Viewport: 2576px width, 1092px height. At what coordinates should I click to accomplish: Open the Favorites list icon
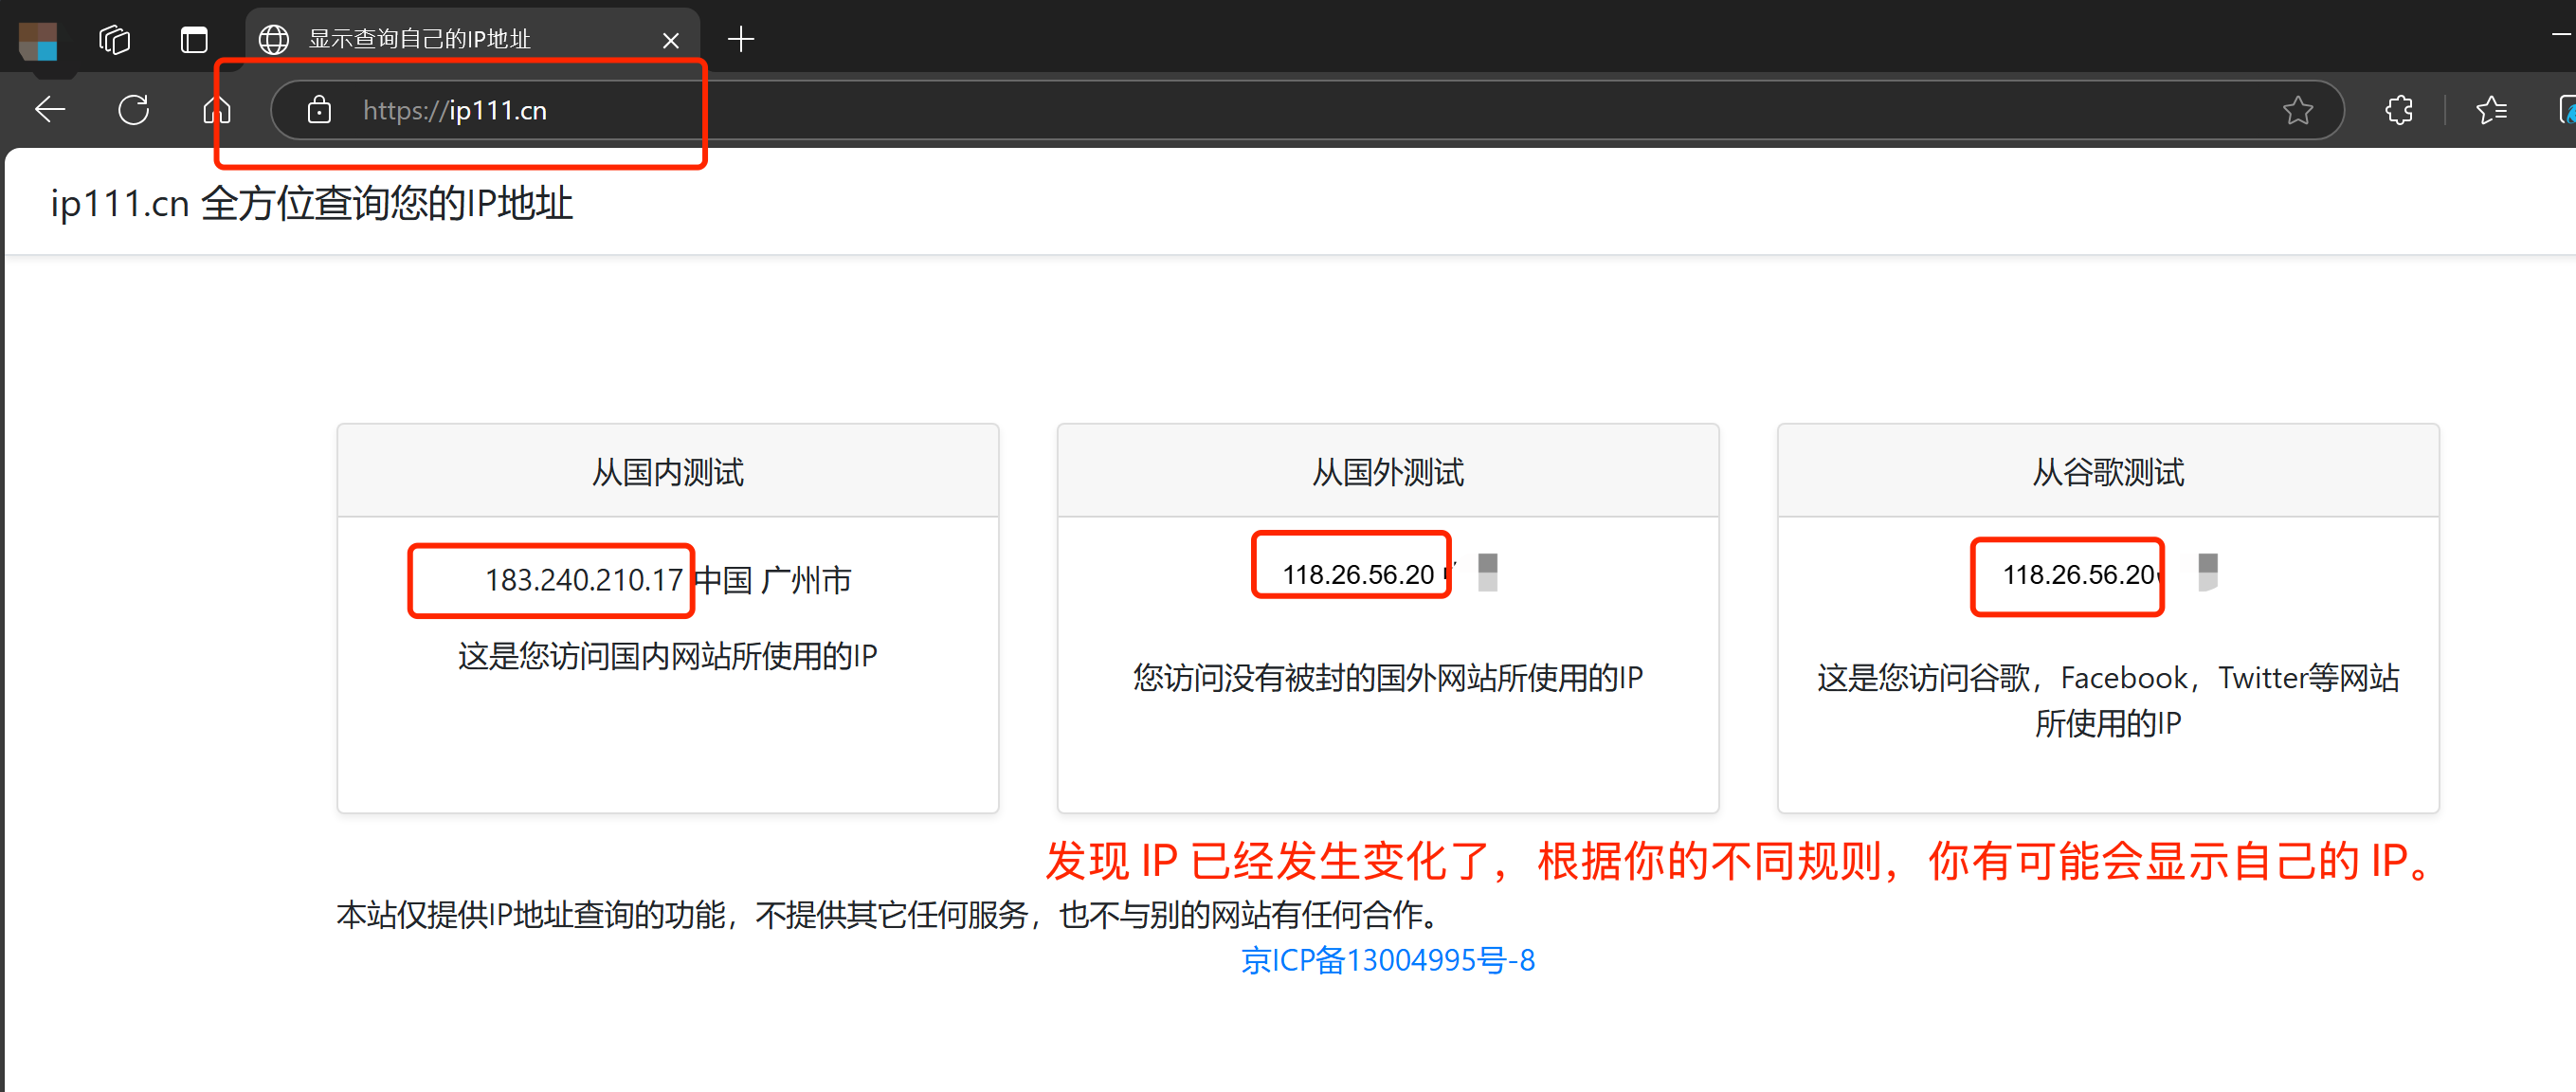pyautogui.click(x=2491, y=110)
